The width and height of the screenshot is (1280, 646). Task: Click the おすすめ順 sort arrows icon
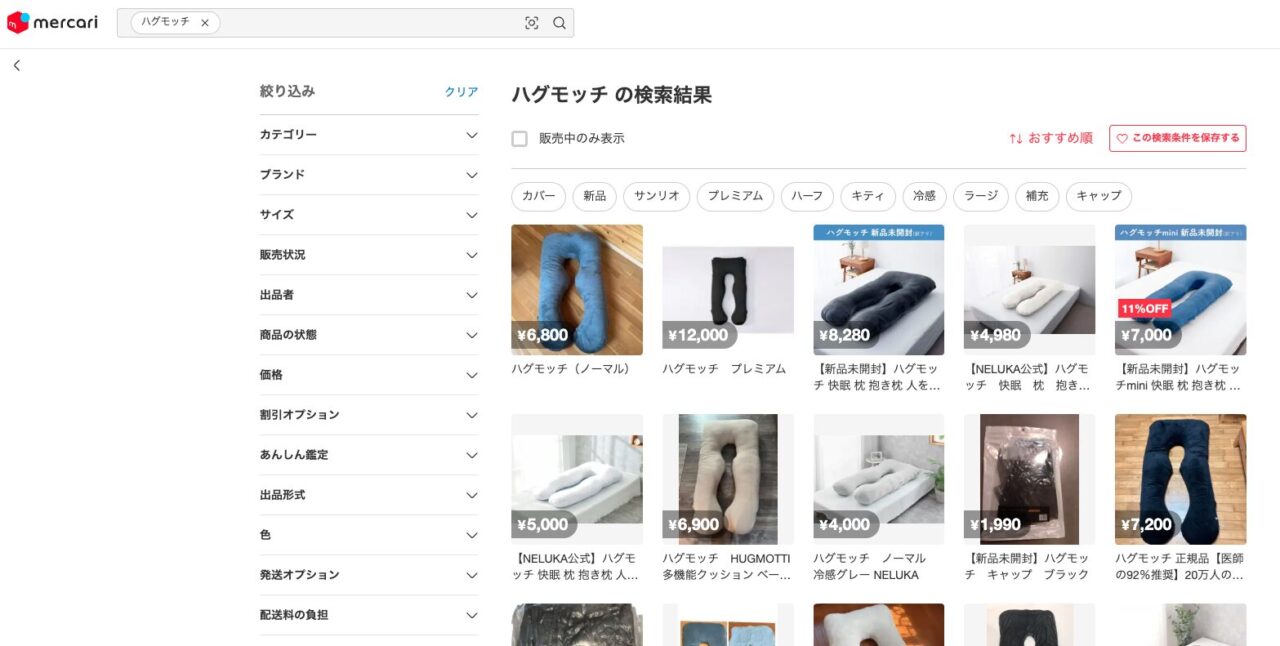[1015, 138]
